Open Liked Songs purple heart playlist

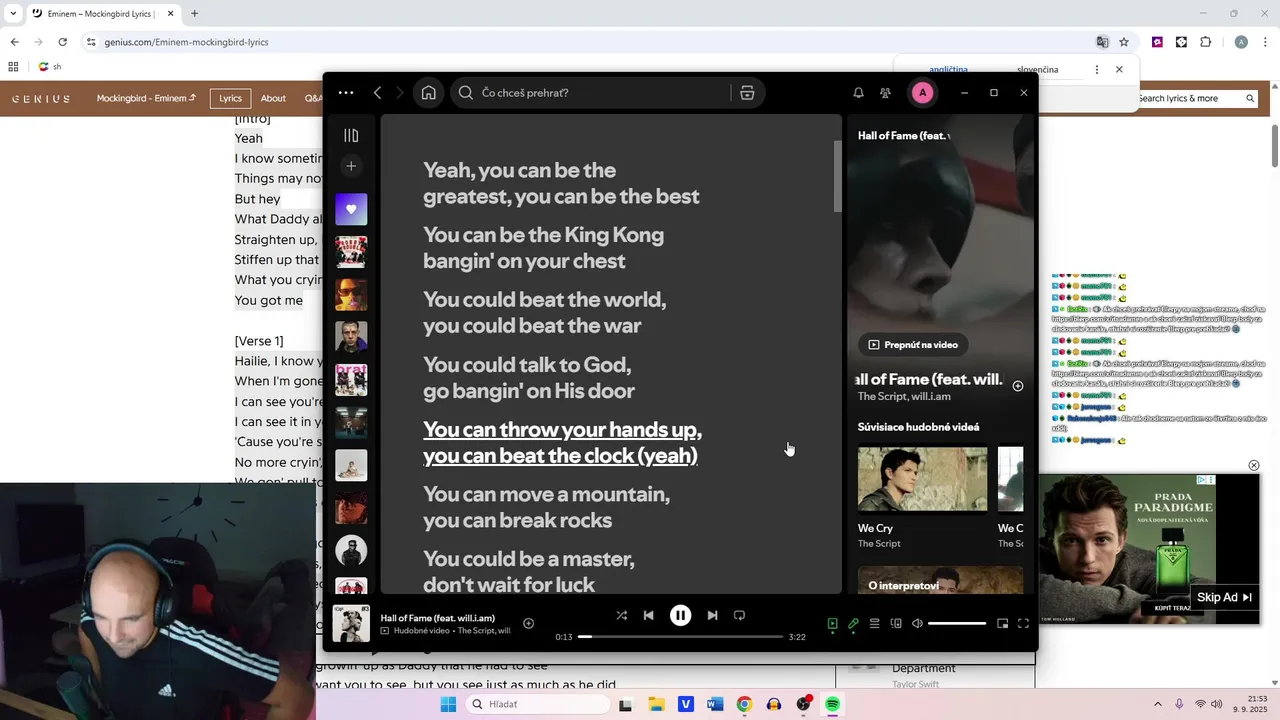tap(351, 209)
